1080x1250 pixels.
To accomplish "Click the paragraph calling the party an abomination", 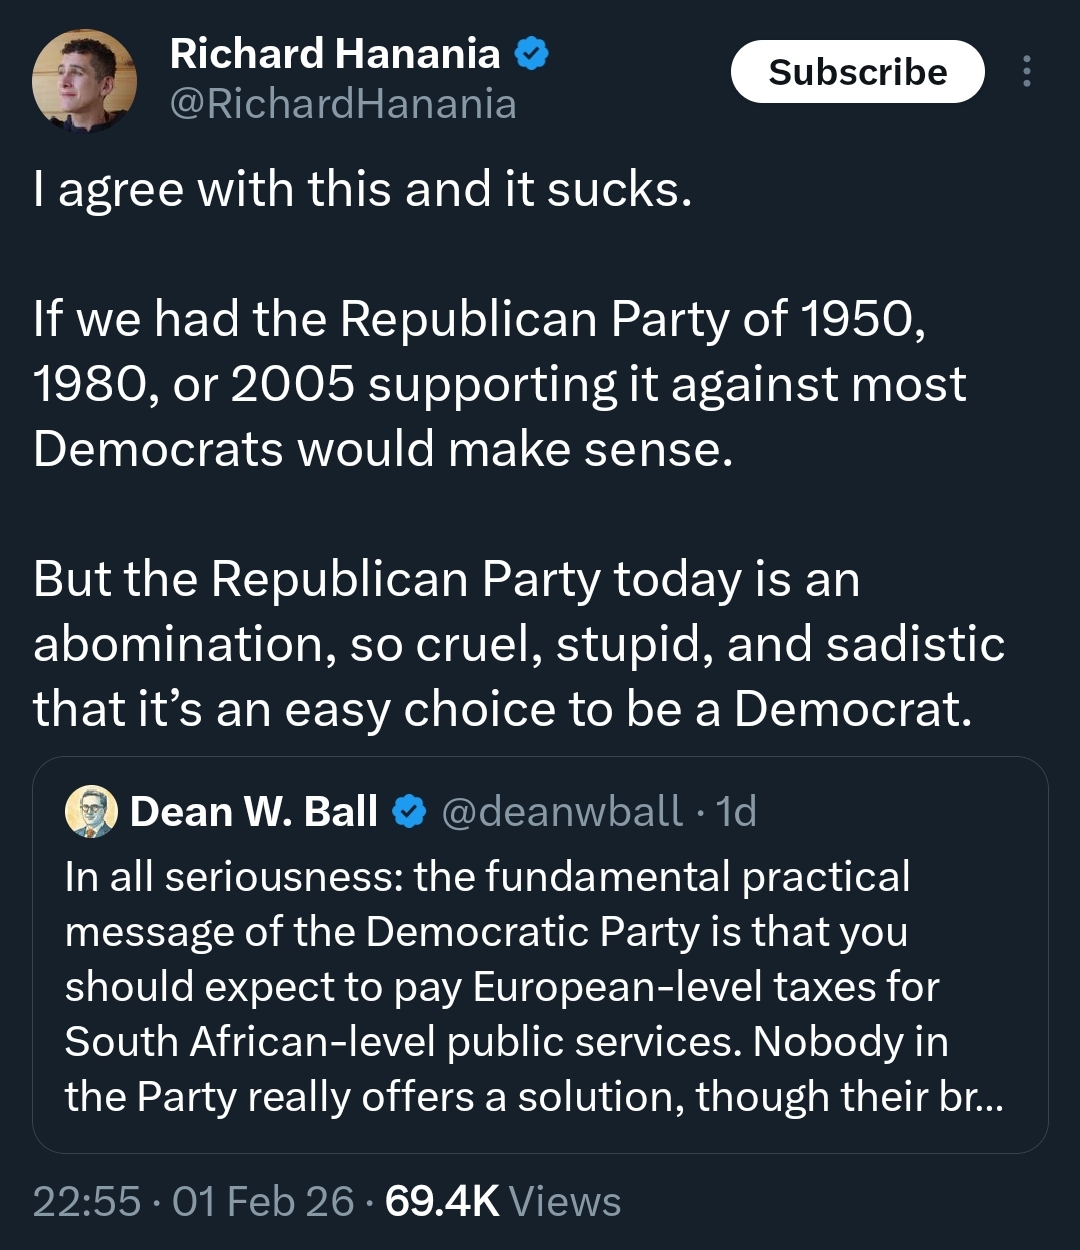I will 518,644.
